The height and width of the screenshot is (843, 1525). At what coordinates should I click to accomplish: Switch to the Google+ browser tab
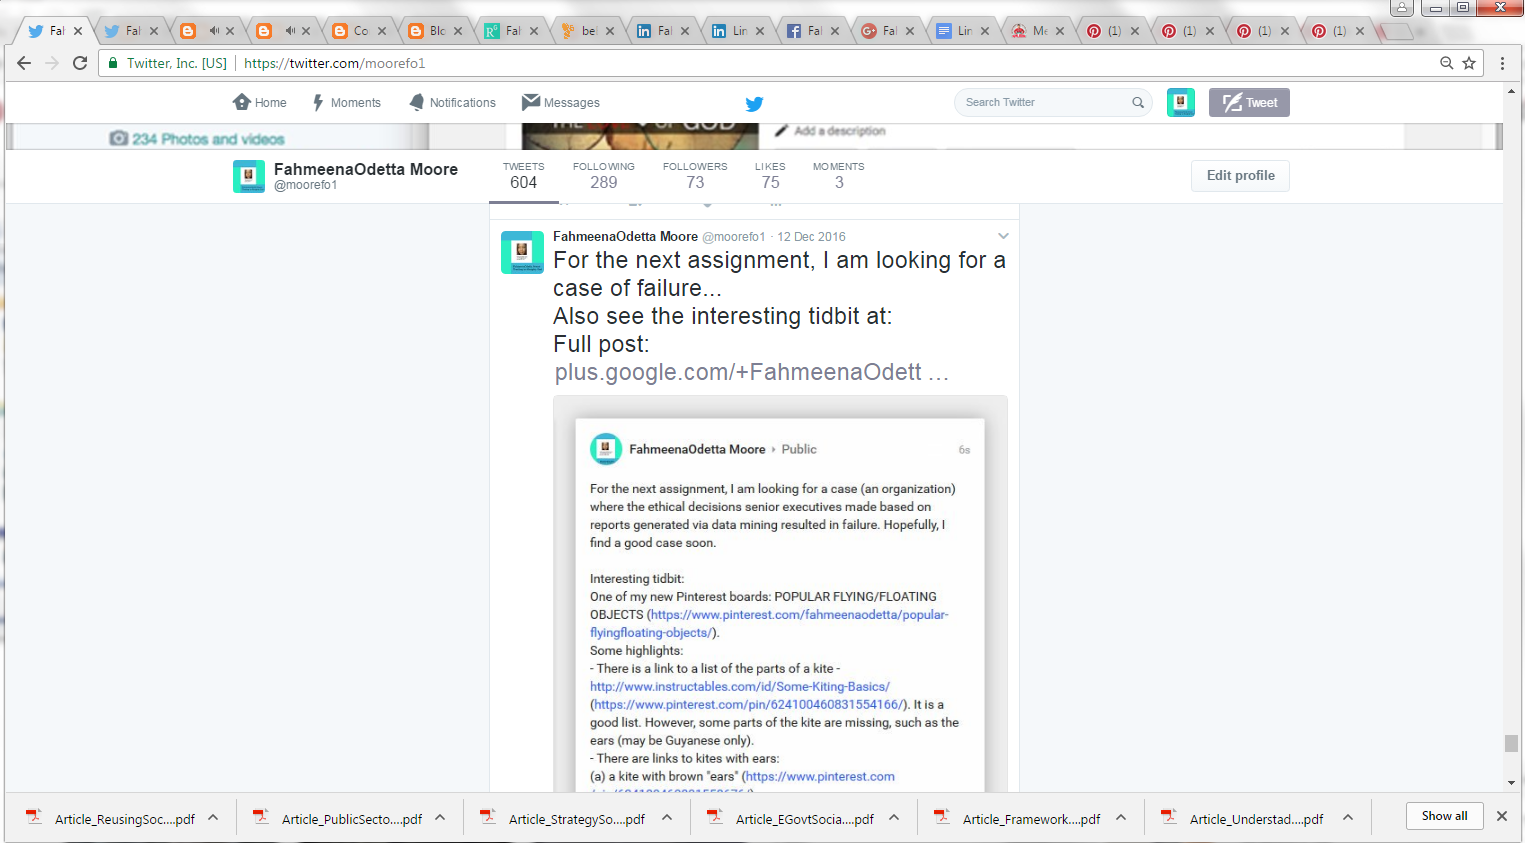(x=886, y=31)
